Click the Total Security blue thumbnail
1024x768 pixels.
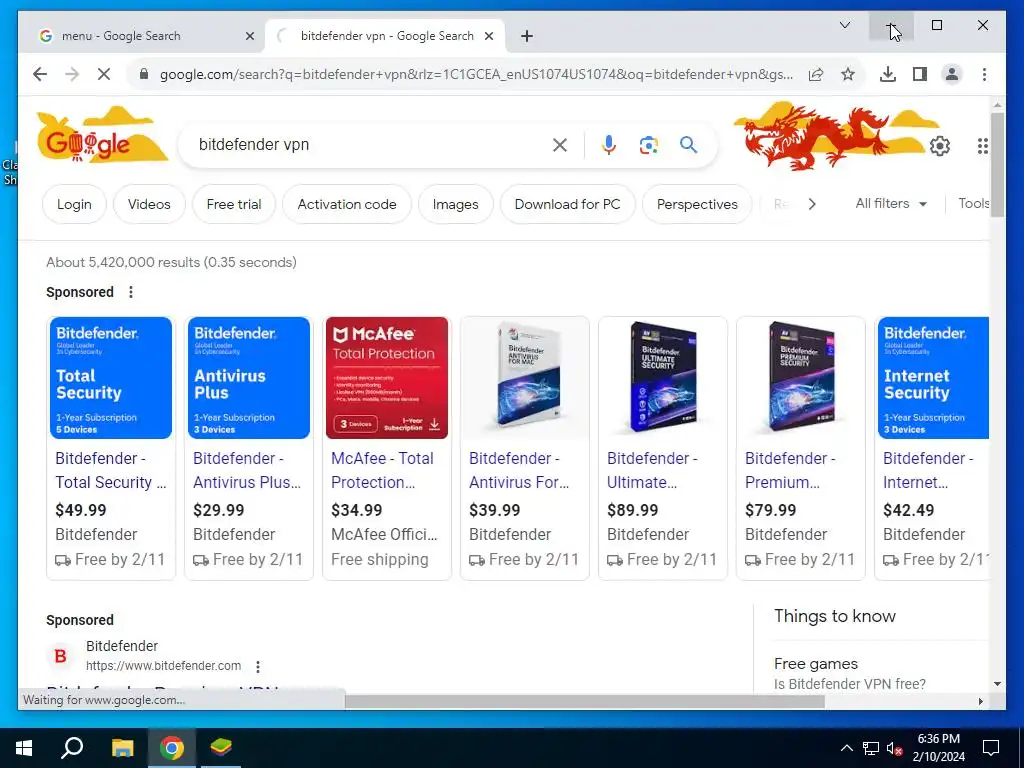111,378
